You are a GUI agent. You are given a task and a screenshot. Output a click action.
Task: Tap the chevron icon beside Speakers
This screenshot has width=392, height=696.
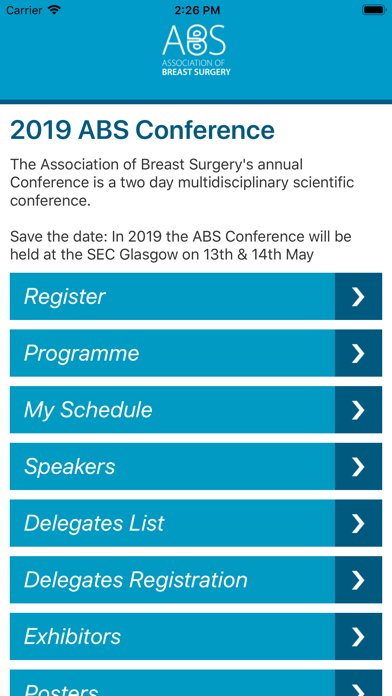pos(358,467)
